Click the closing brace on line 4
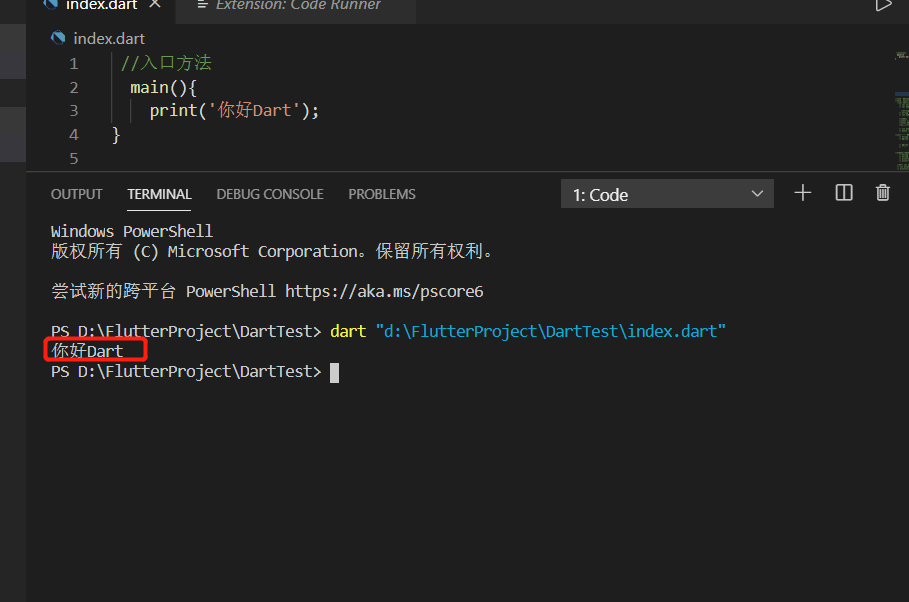909x602 pixels. click(116, 135)
